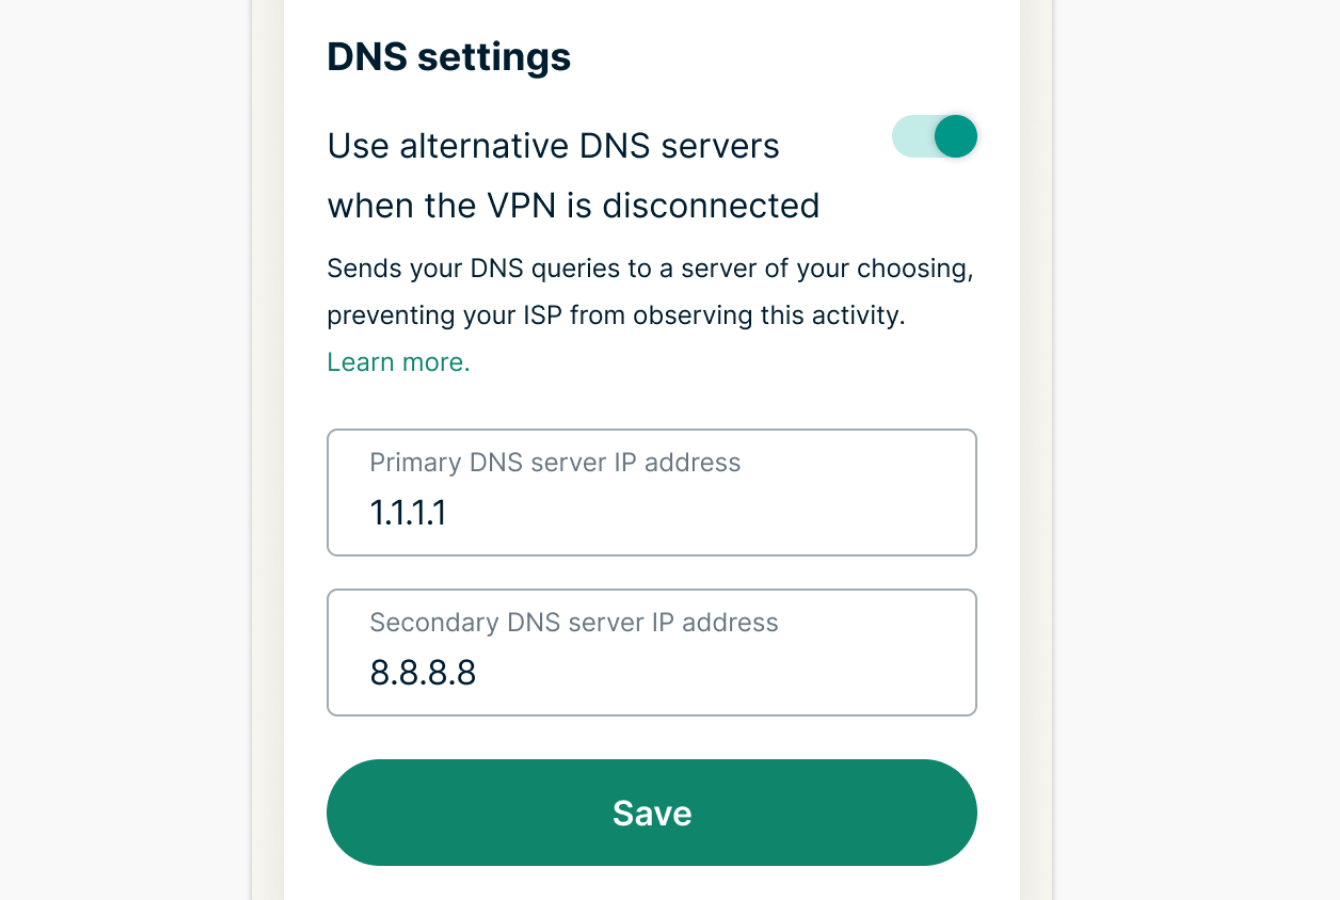
Task: Click the 1.1.1.1 value in the primary field
Action: 408,513
